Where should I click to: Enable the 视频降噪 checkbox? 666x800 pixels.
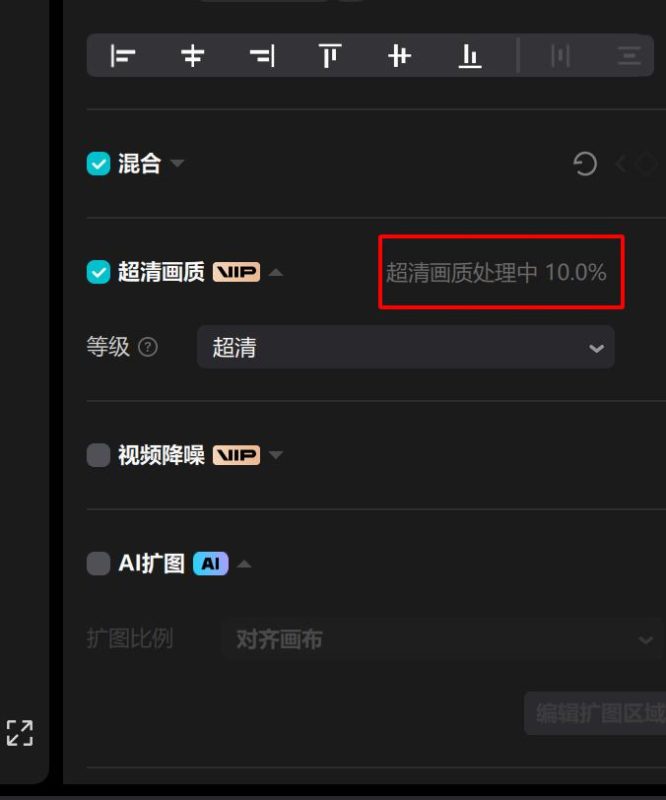(x=98, y=455)
